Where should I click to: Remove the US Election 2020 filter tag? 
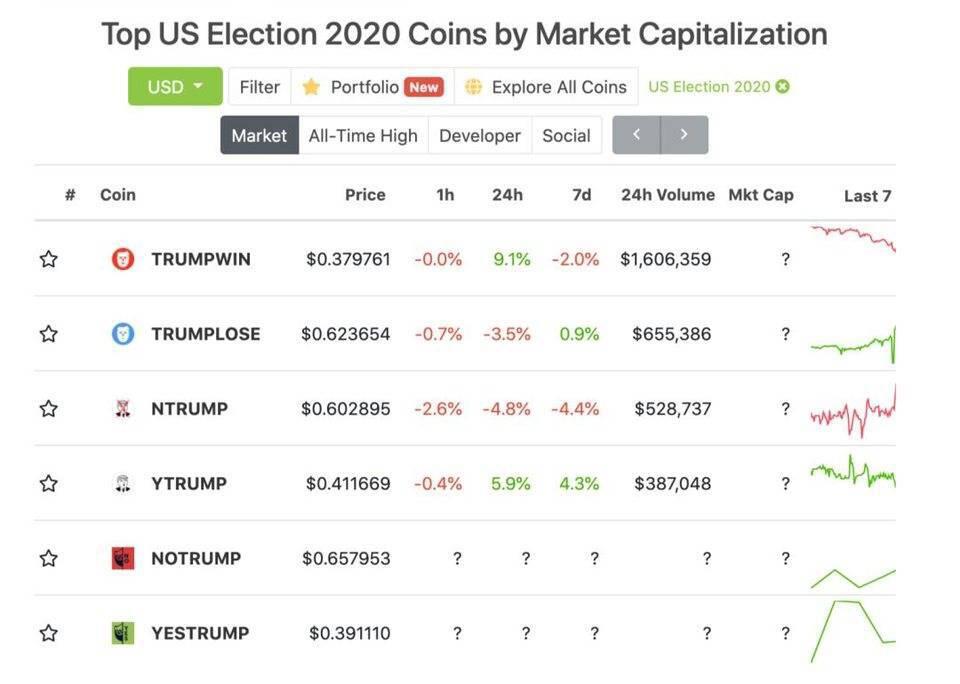click(782, 86)
